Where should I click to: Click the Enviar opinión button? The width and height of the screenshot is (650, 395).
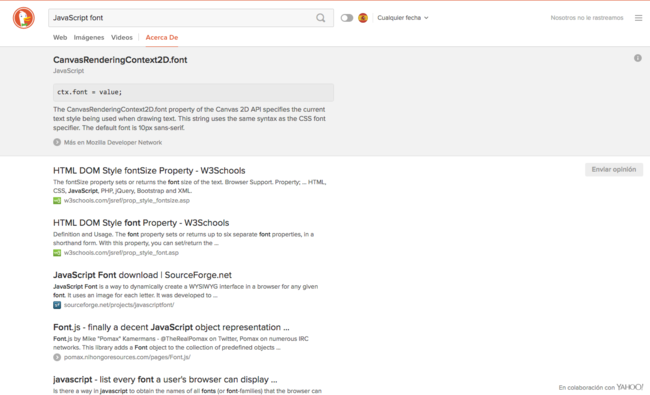coord(614,169)
